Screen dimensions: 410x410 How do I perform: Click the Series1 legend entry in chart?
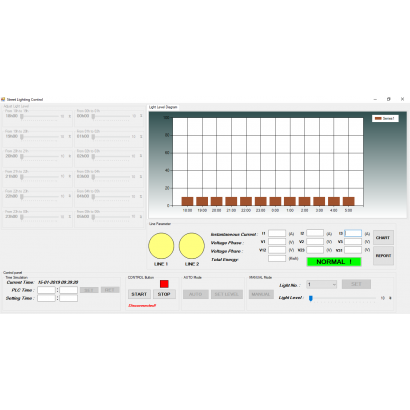(x=385, y=118)
